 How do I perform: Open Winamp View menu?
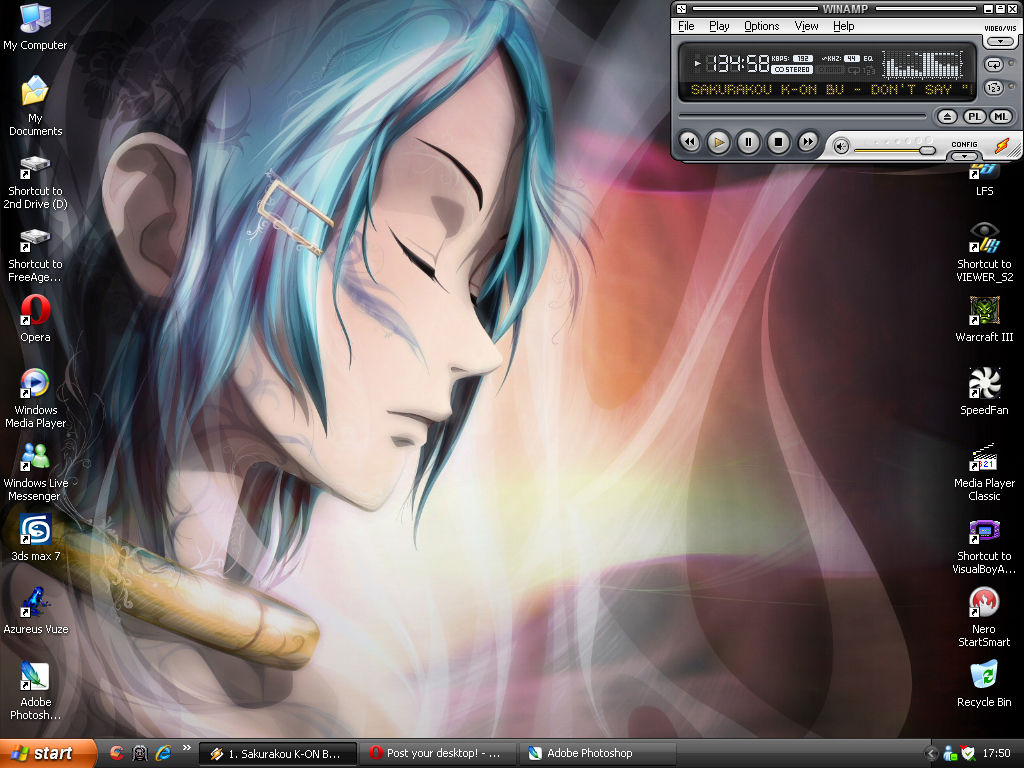(806, 26)
